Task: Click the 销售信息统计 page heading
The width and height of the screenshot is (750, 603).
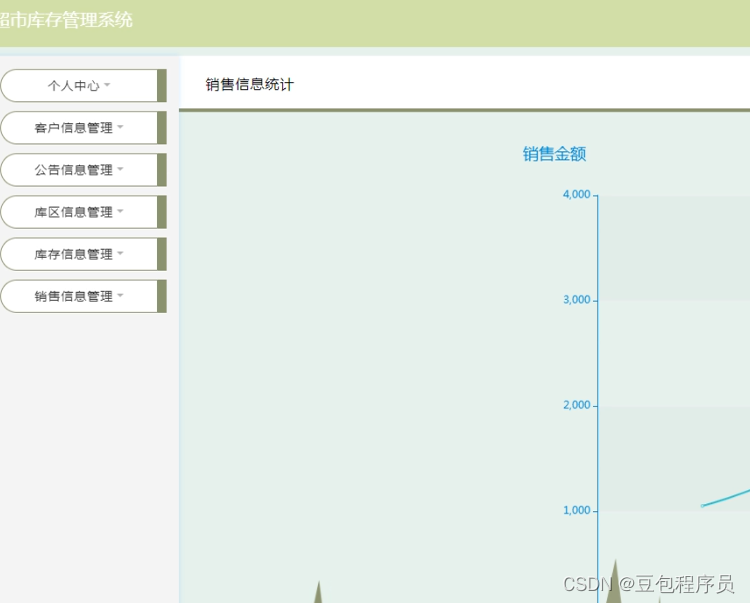Action: point(250,85)
